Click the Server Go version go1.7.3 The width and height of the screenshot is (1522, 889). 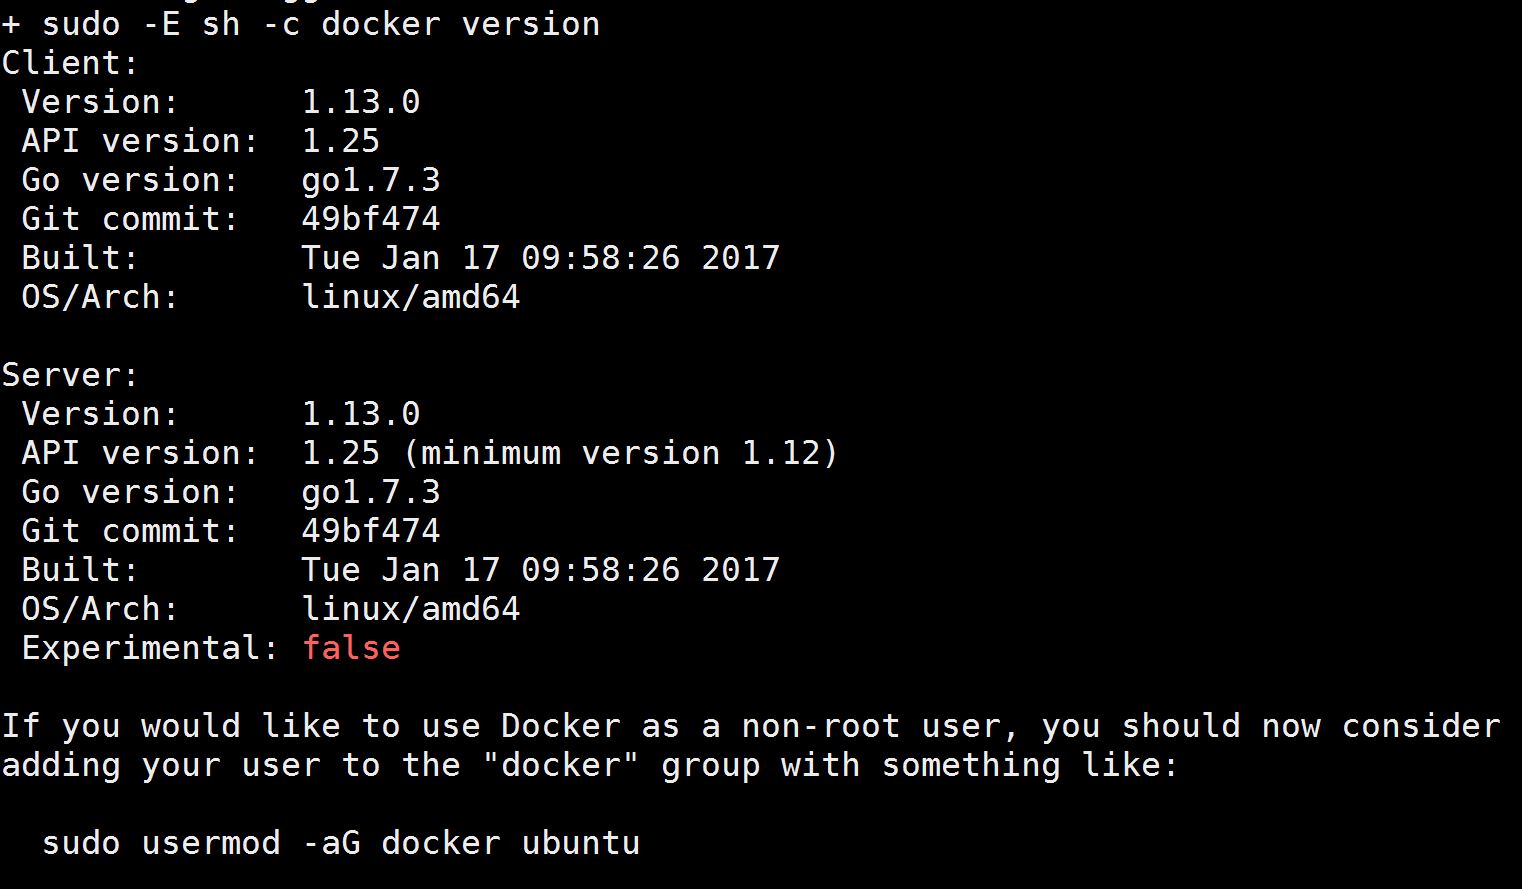coord(371,492)
